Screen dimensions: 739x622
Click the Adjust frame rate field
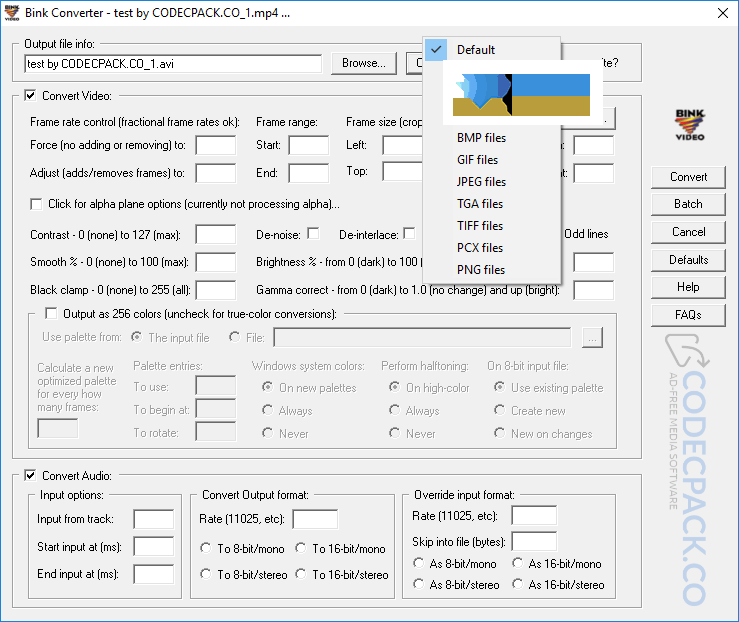click(x=216, y=173)
